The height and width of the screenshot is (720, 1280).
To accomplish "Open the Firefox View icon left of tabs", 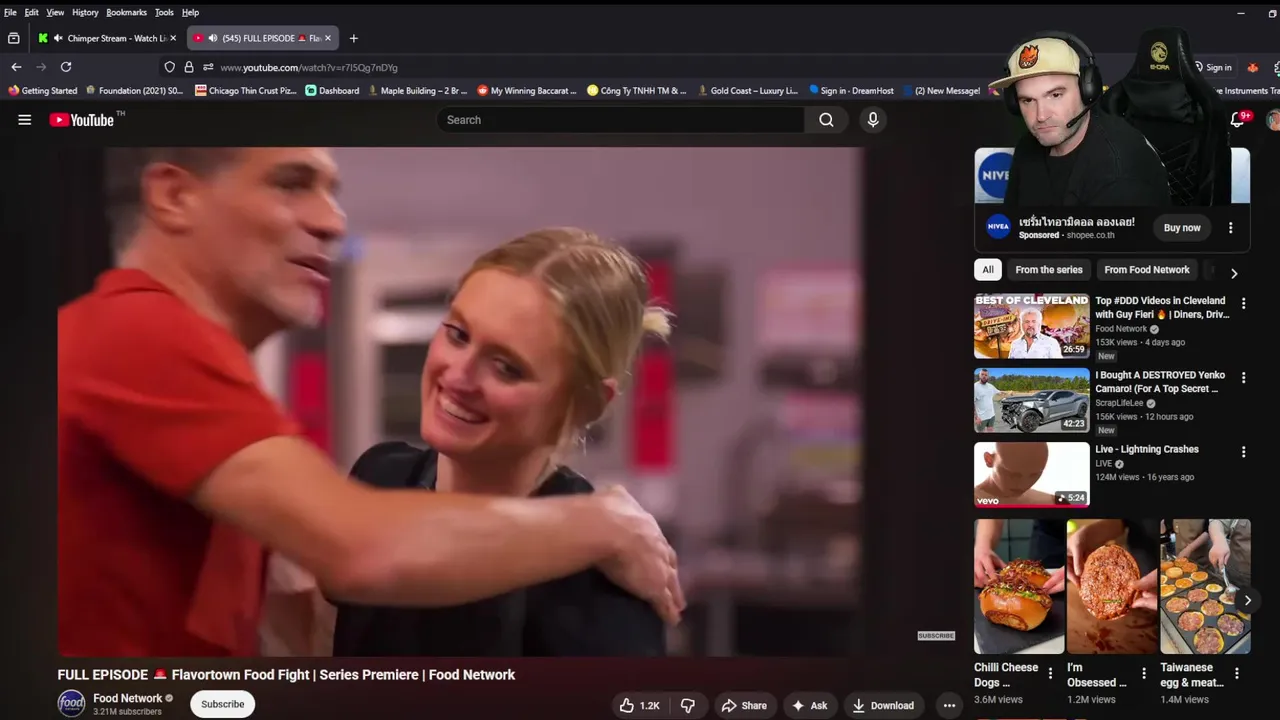I will [x=14, y=38].
